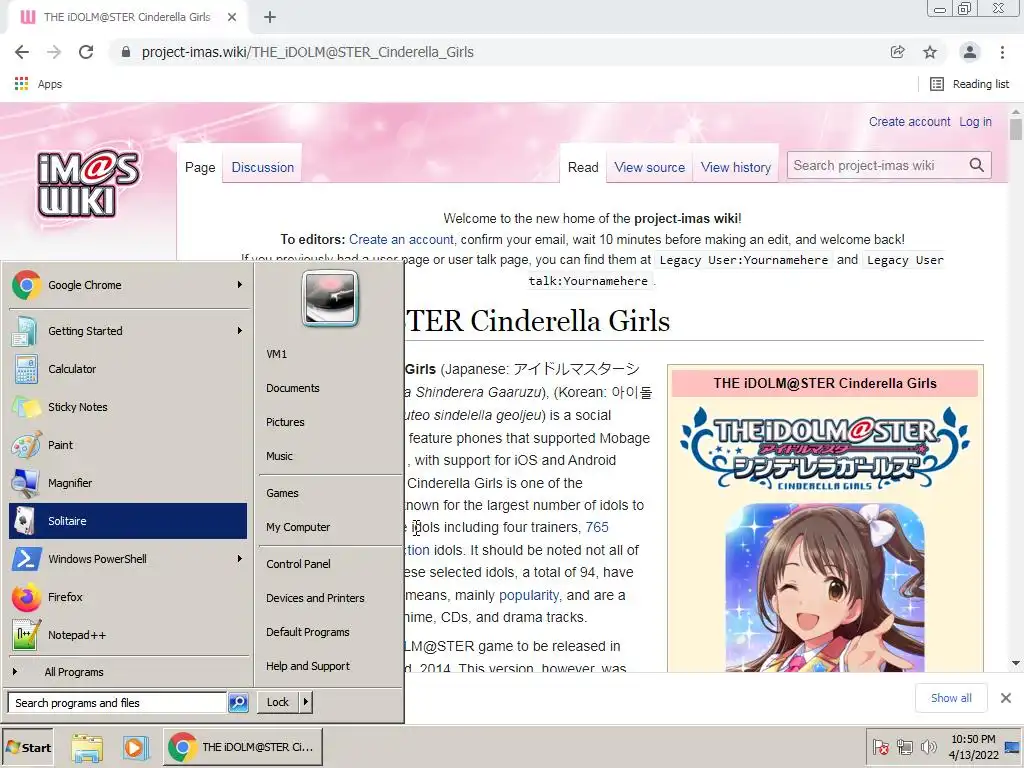Go back with the browser back arrow

coord(22,52)
